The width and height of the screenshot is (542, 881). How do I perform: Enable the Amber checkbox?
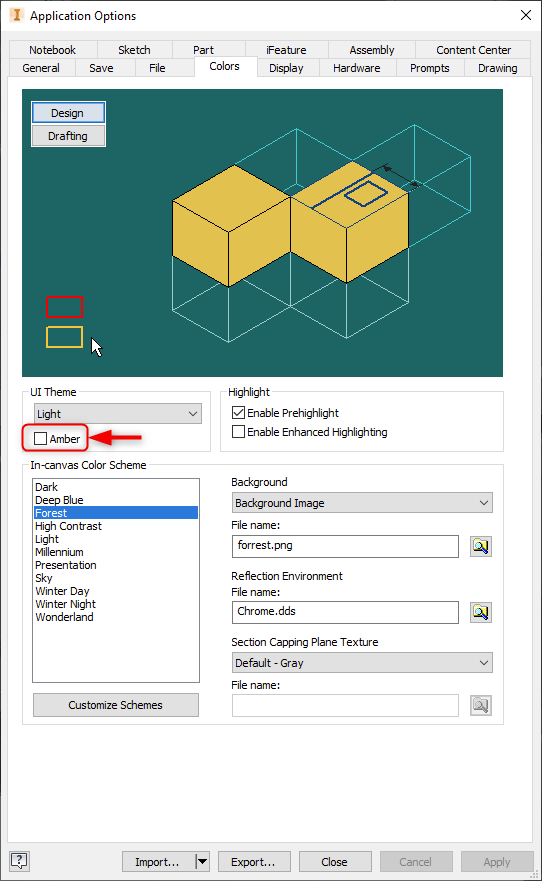coord(40,439)
